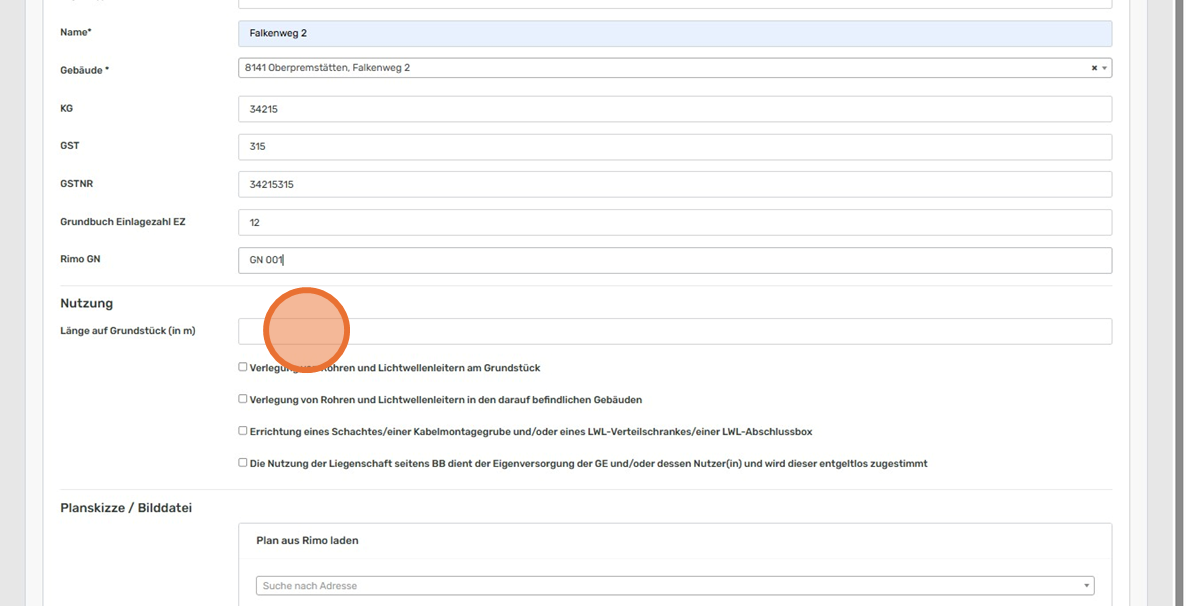Click the 'Plan aus Rimo laden' panel header
Screen dimensions: 1186x606
point(307,541)
